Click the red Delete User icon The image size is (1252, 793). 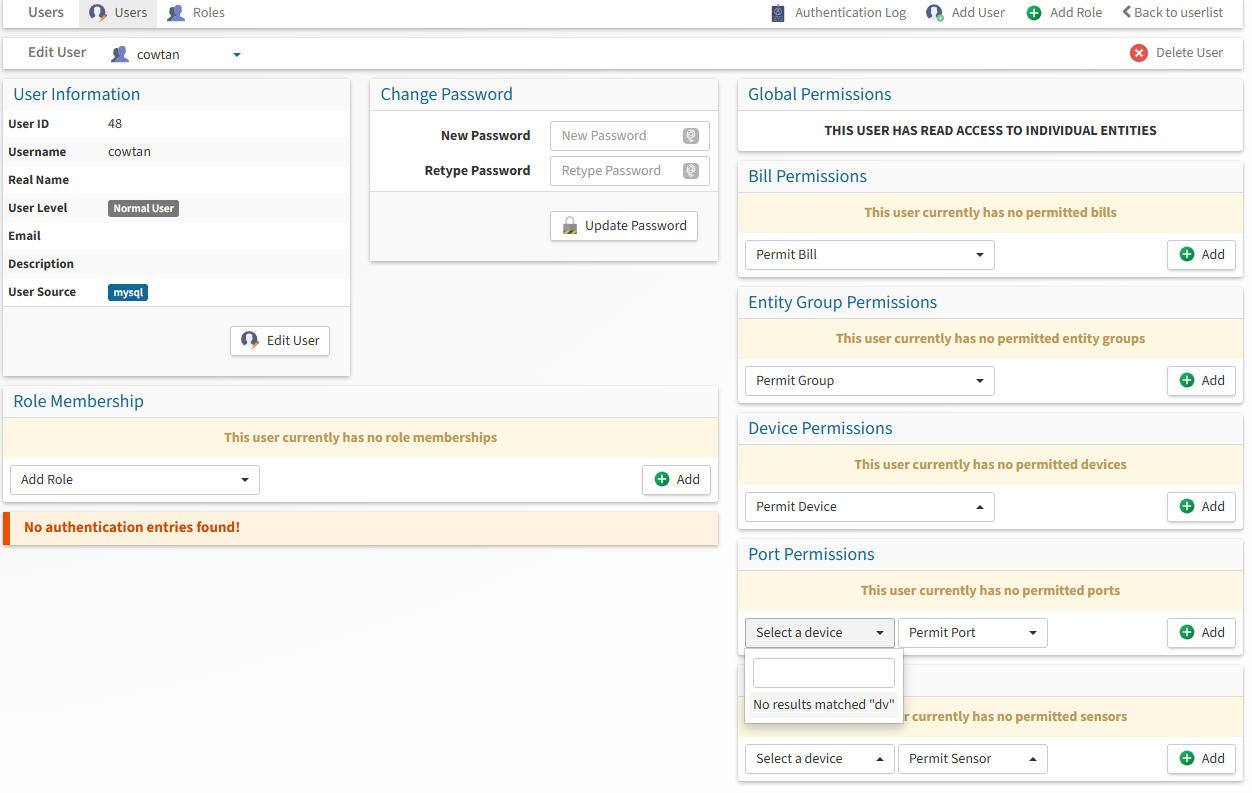(1138, 53)
